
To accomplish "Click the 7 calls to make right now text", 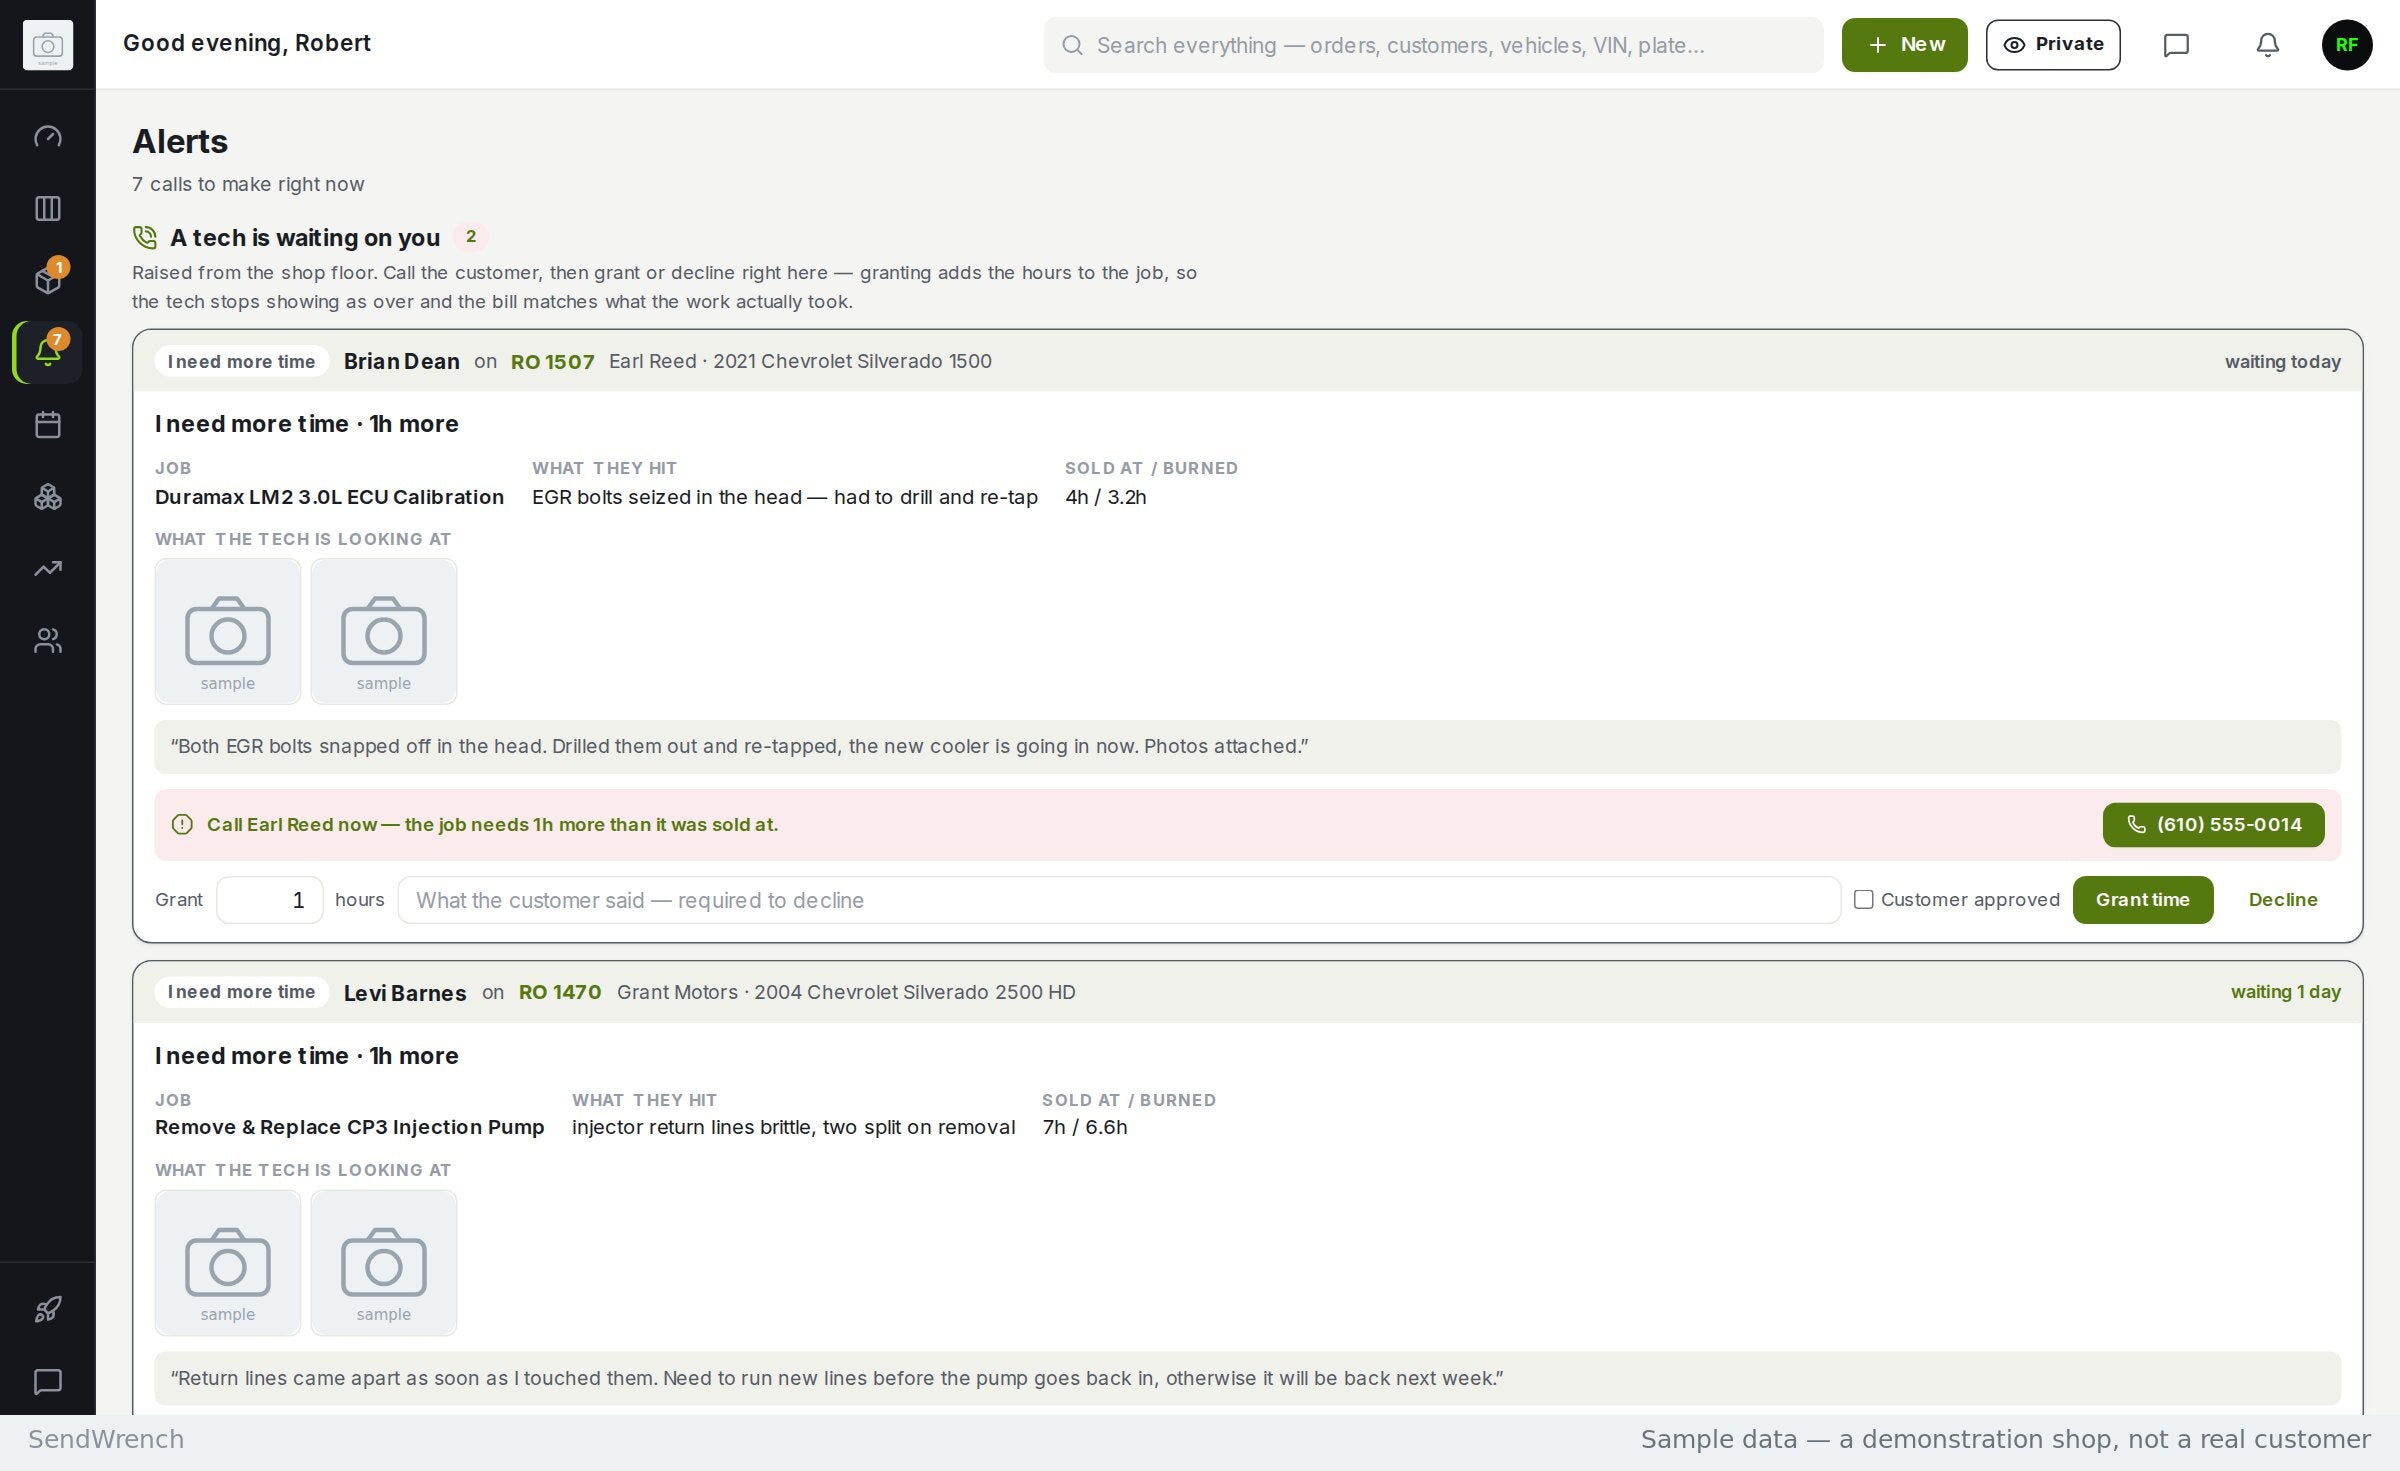I will (x=248, y=184).
